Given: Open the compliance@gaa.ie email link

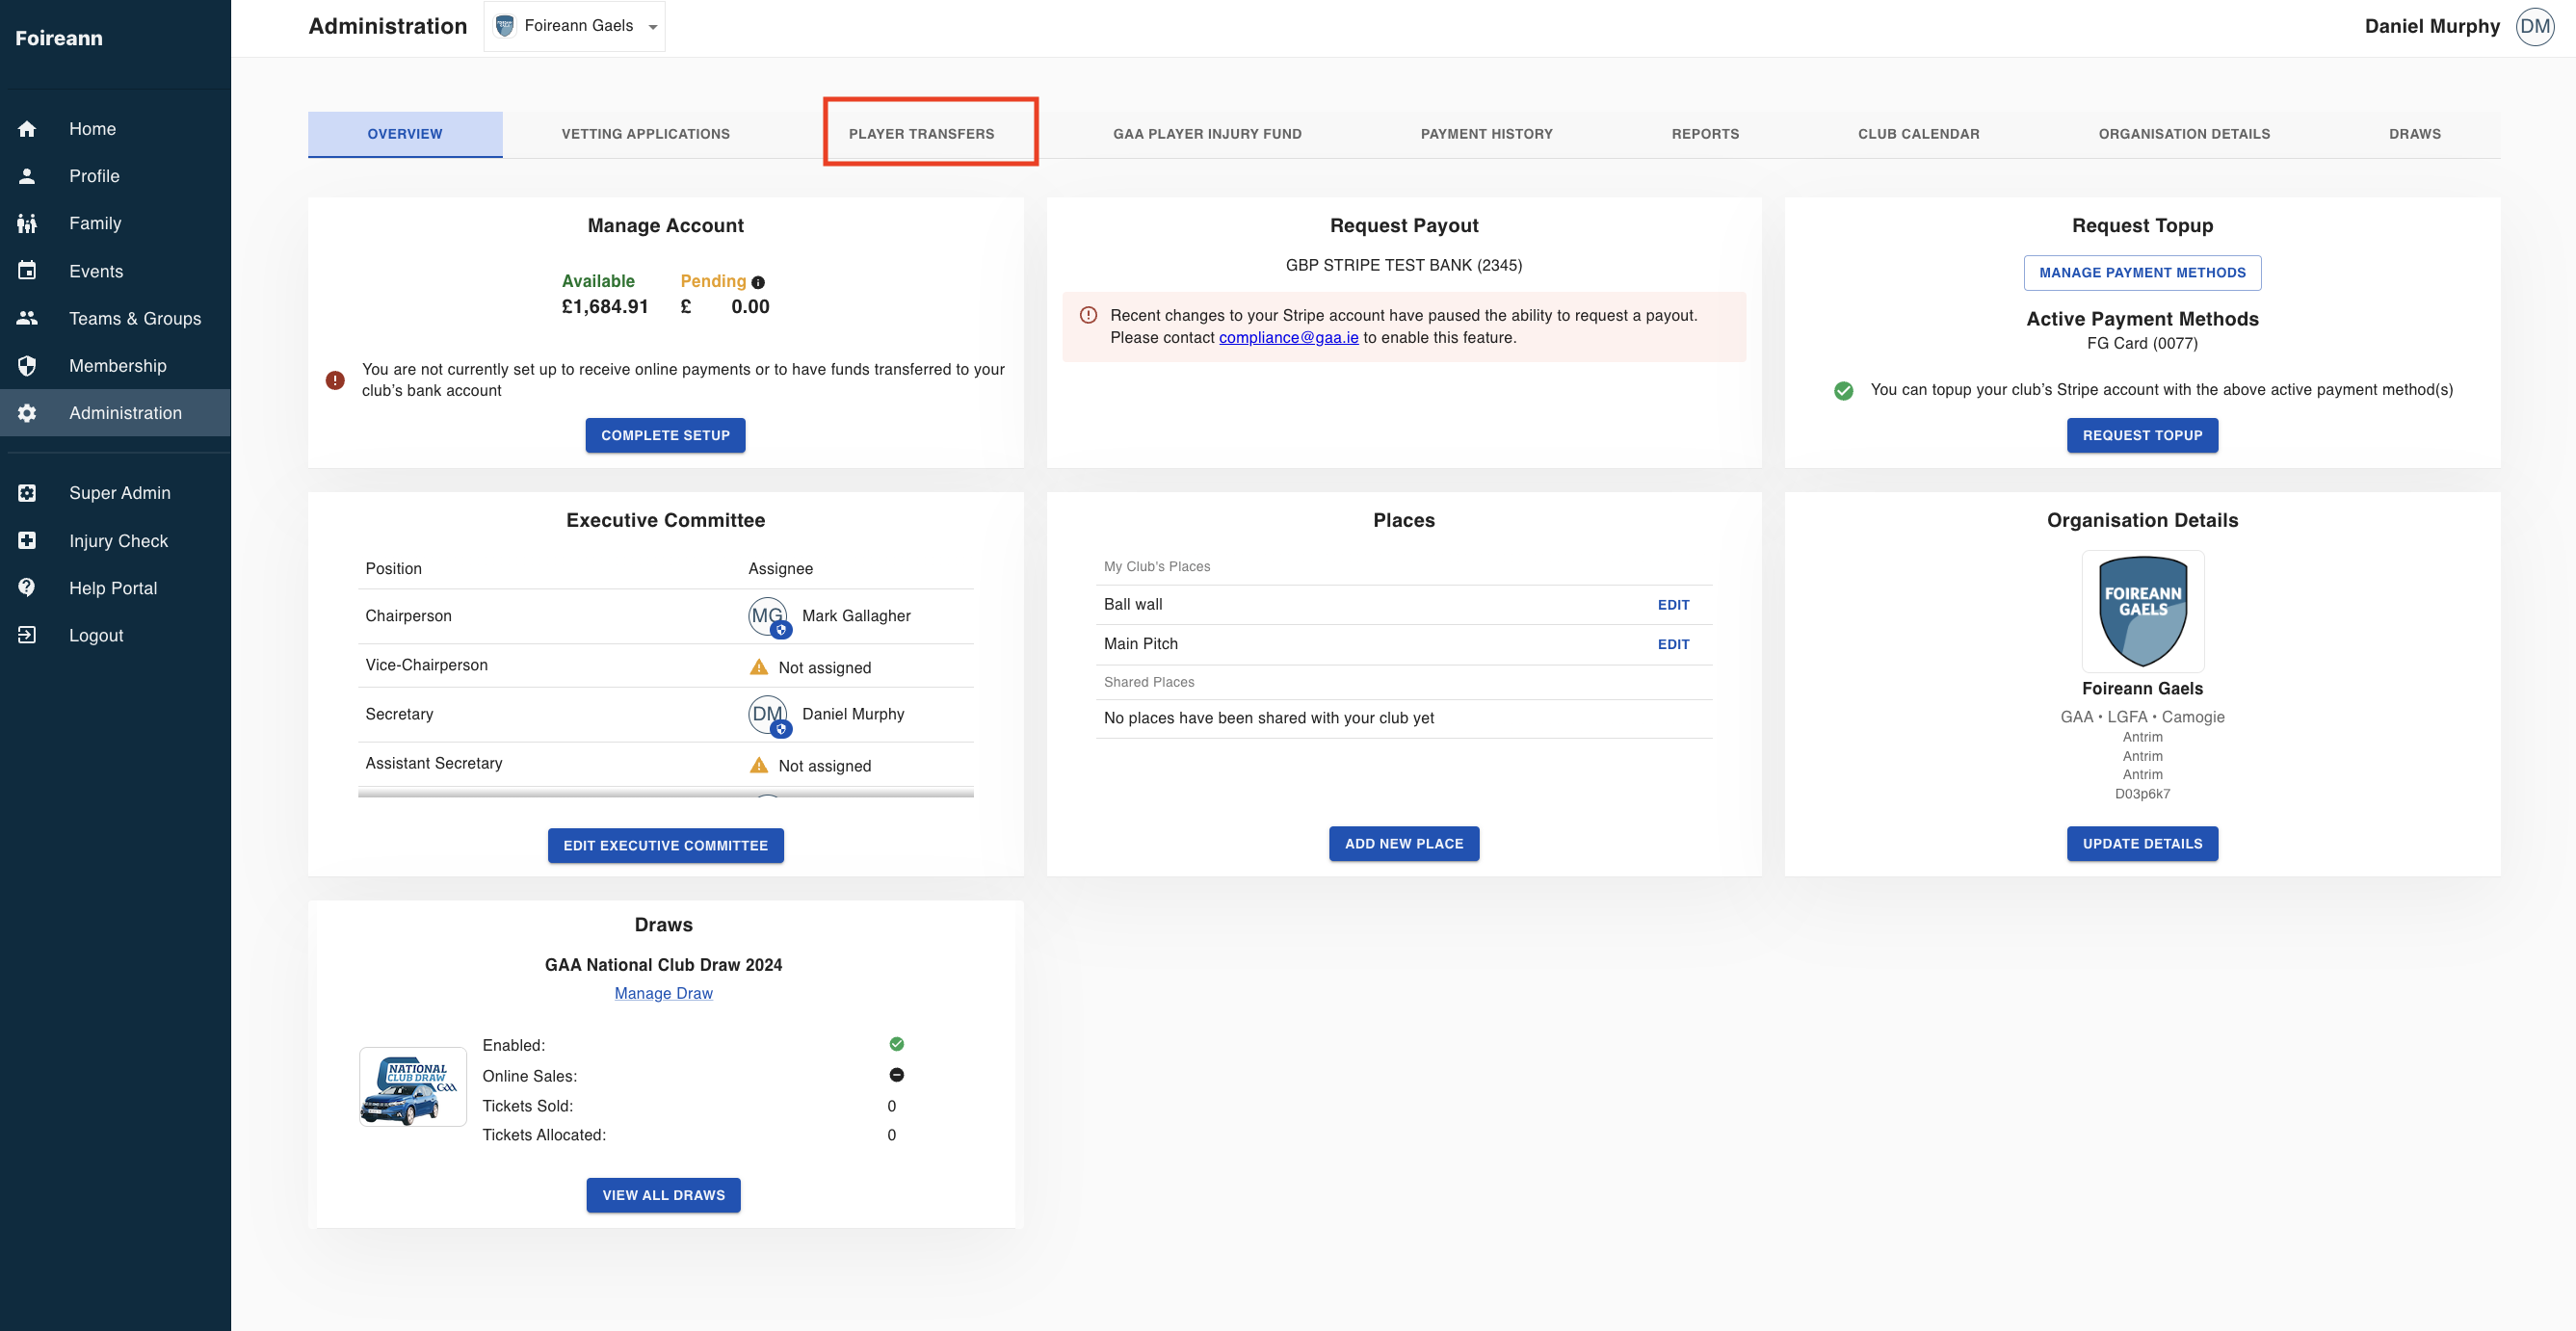Looking at the screenshot, I should (x=1288, y=338).
